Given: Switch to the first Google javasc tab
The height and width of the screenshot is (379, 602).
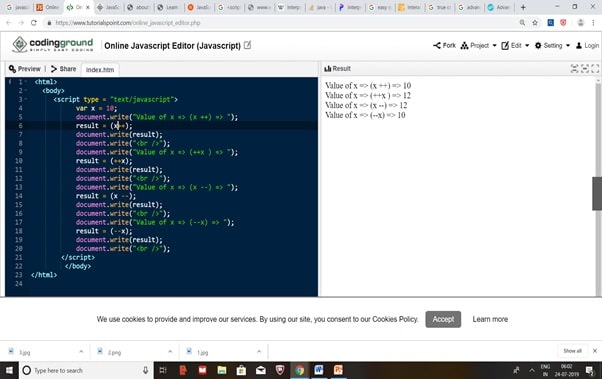Looking at the screenshot, I should [18, 7].
